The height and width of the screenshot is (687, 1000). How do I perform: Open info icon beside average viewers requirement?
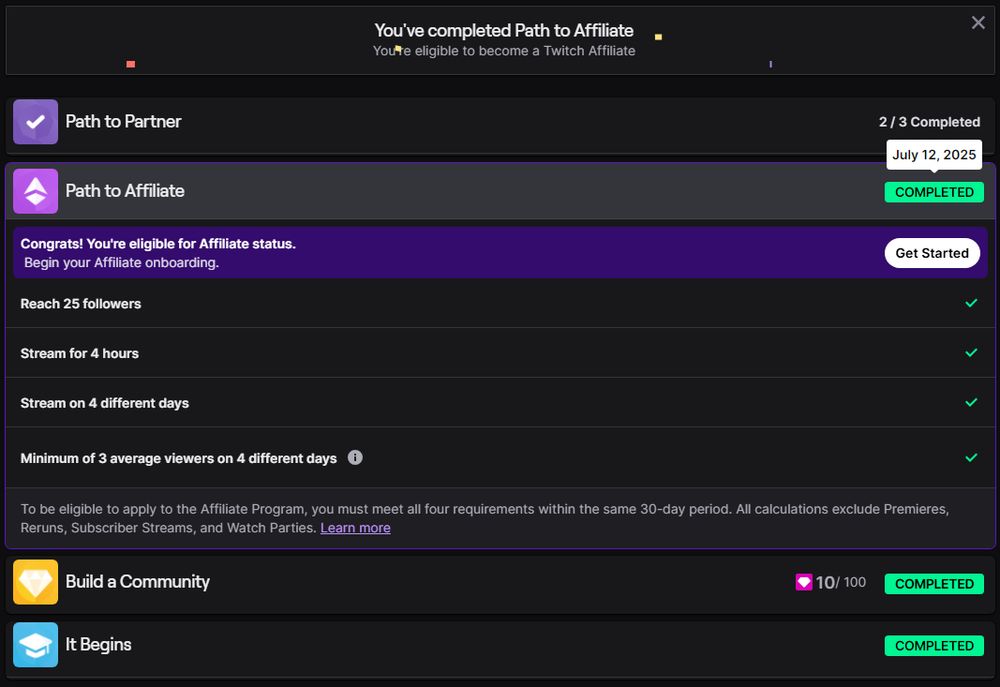tap(355, 457)
